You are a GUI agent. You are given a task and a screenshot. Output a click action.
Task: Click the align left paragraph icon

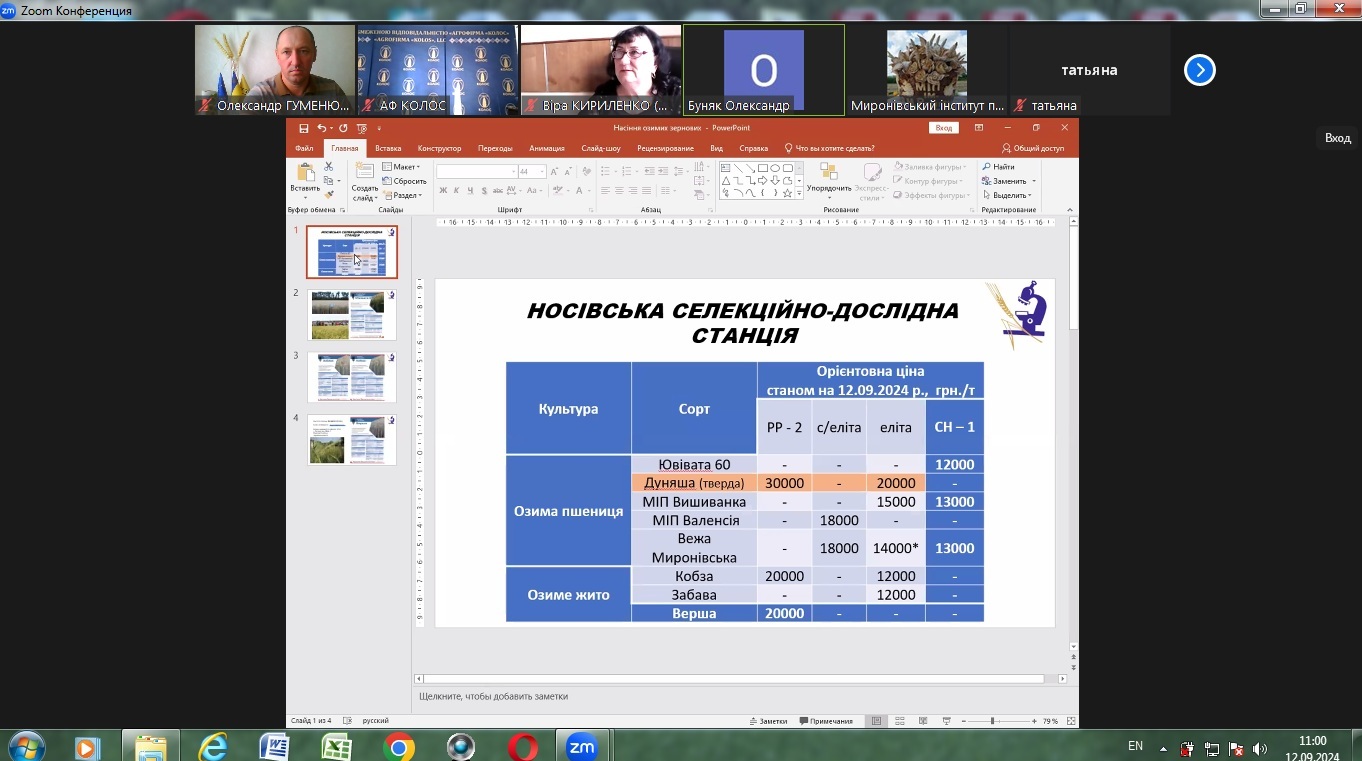point(605,190)
